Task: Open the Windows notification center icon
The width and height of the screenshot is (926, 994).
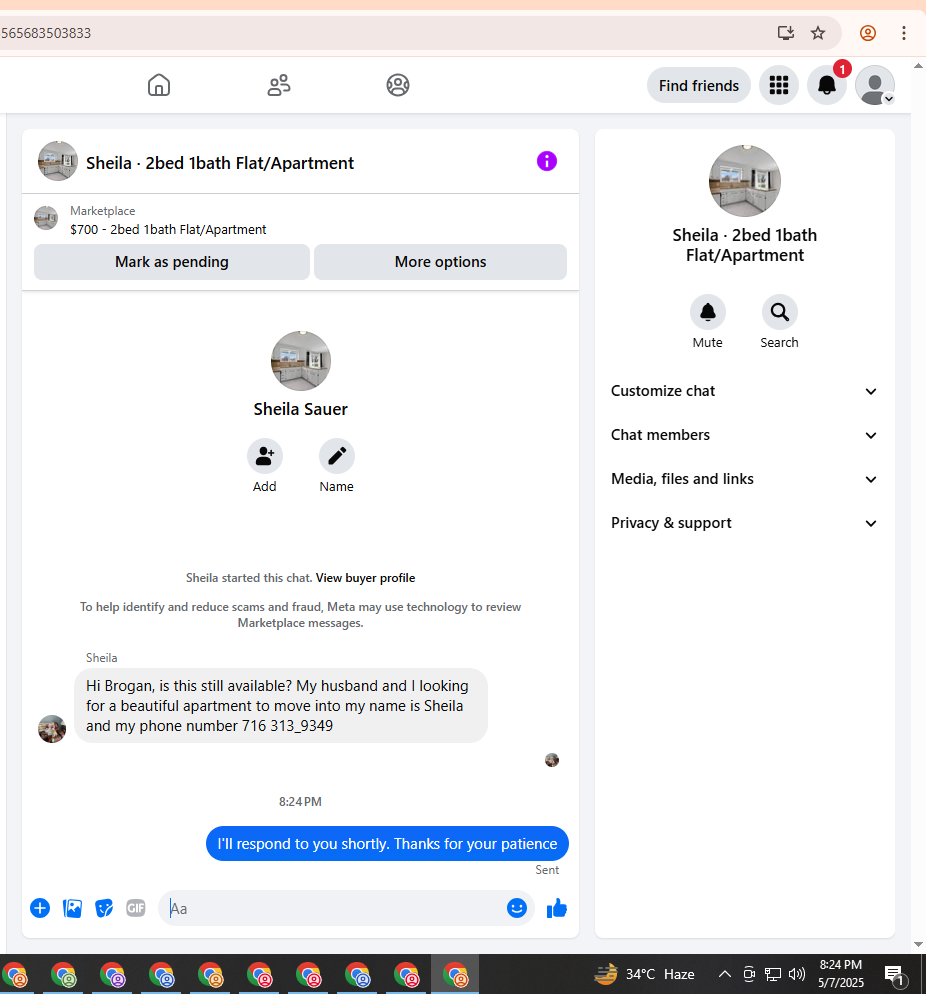Action: pos(894,974)
